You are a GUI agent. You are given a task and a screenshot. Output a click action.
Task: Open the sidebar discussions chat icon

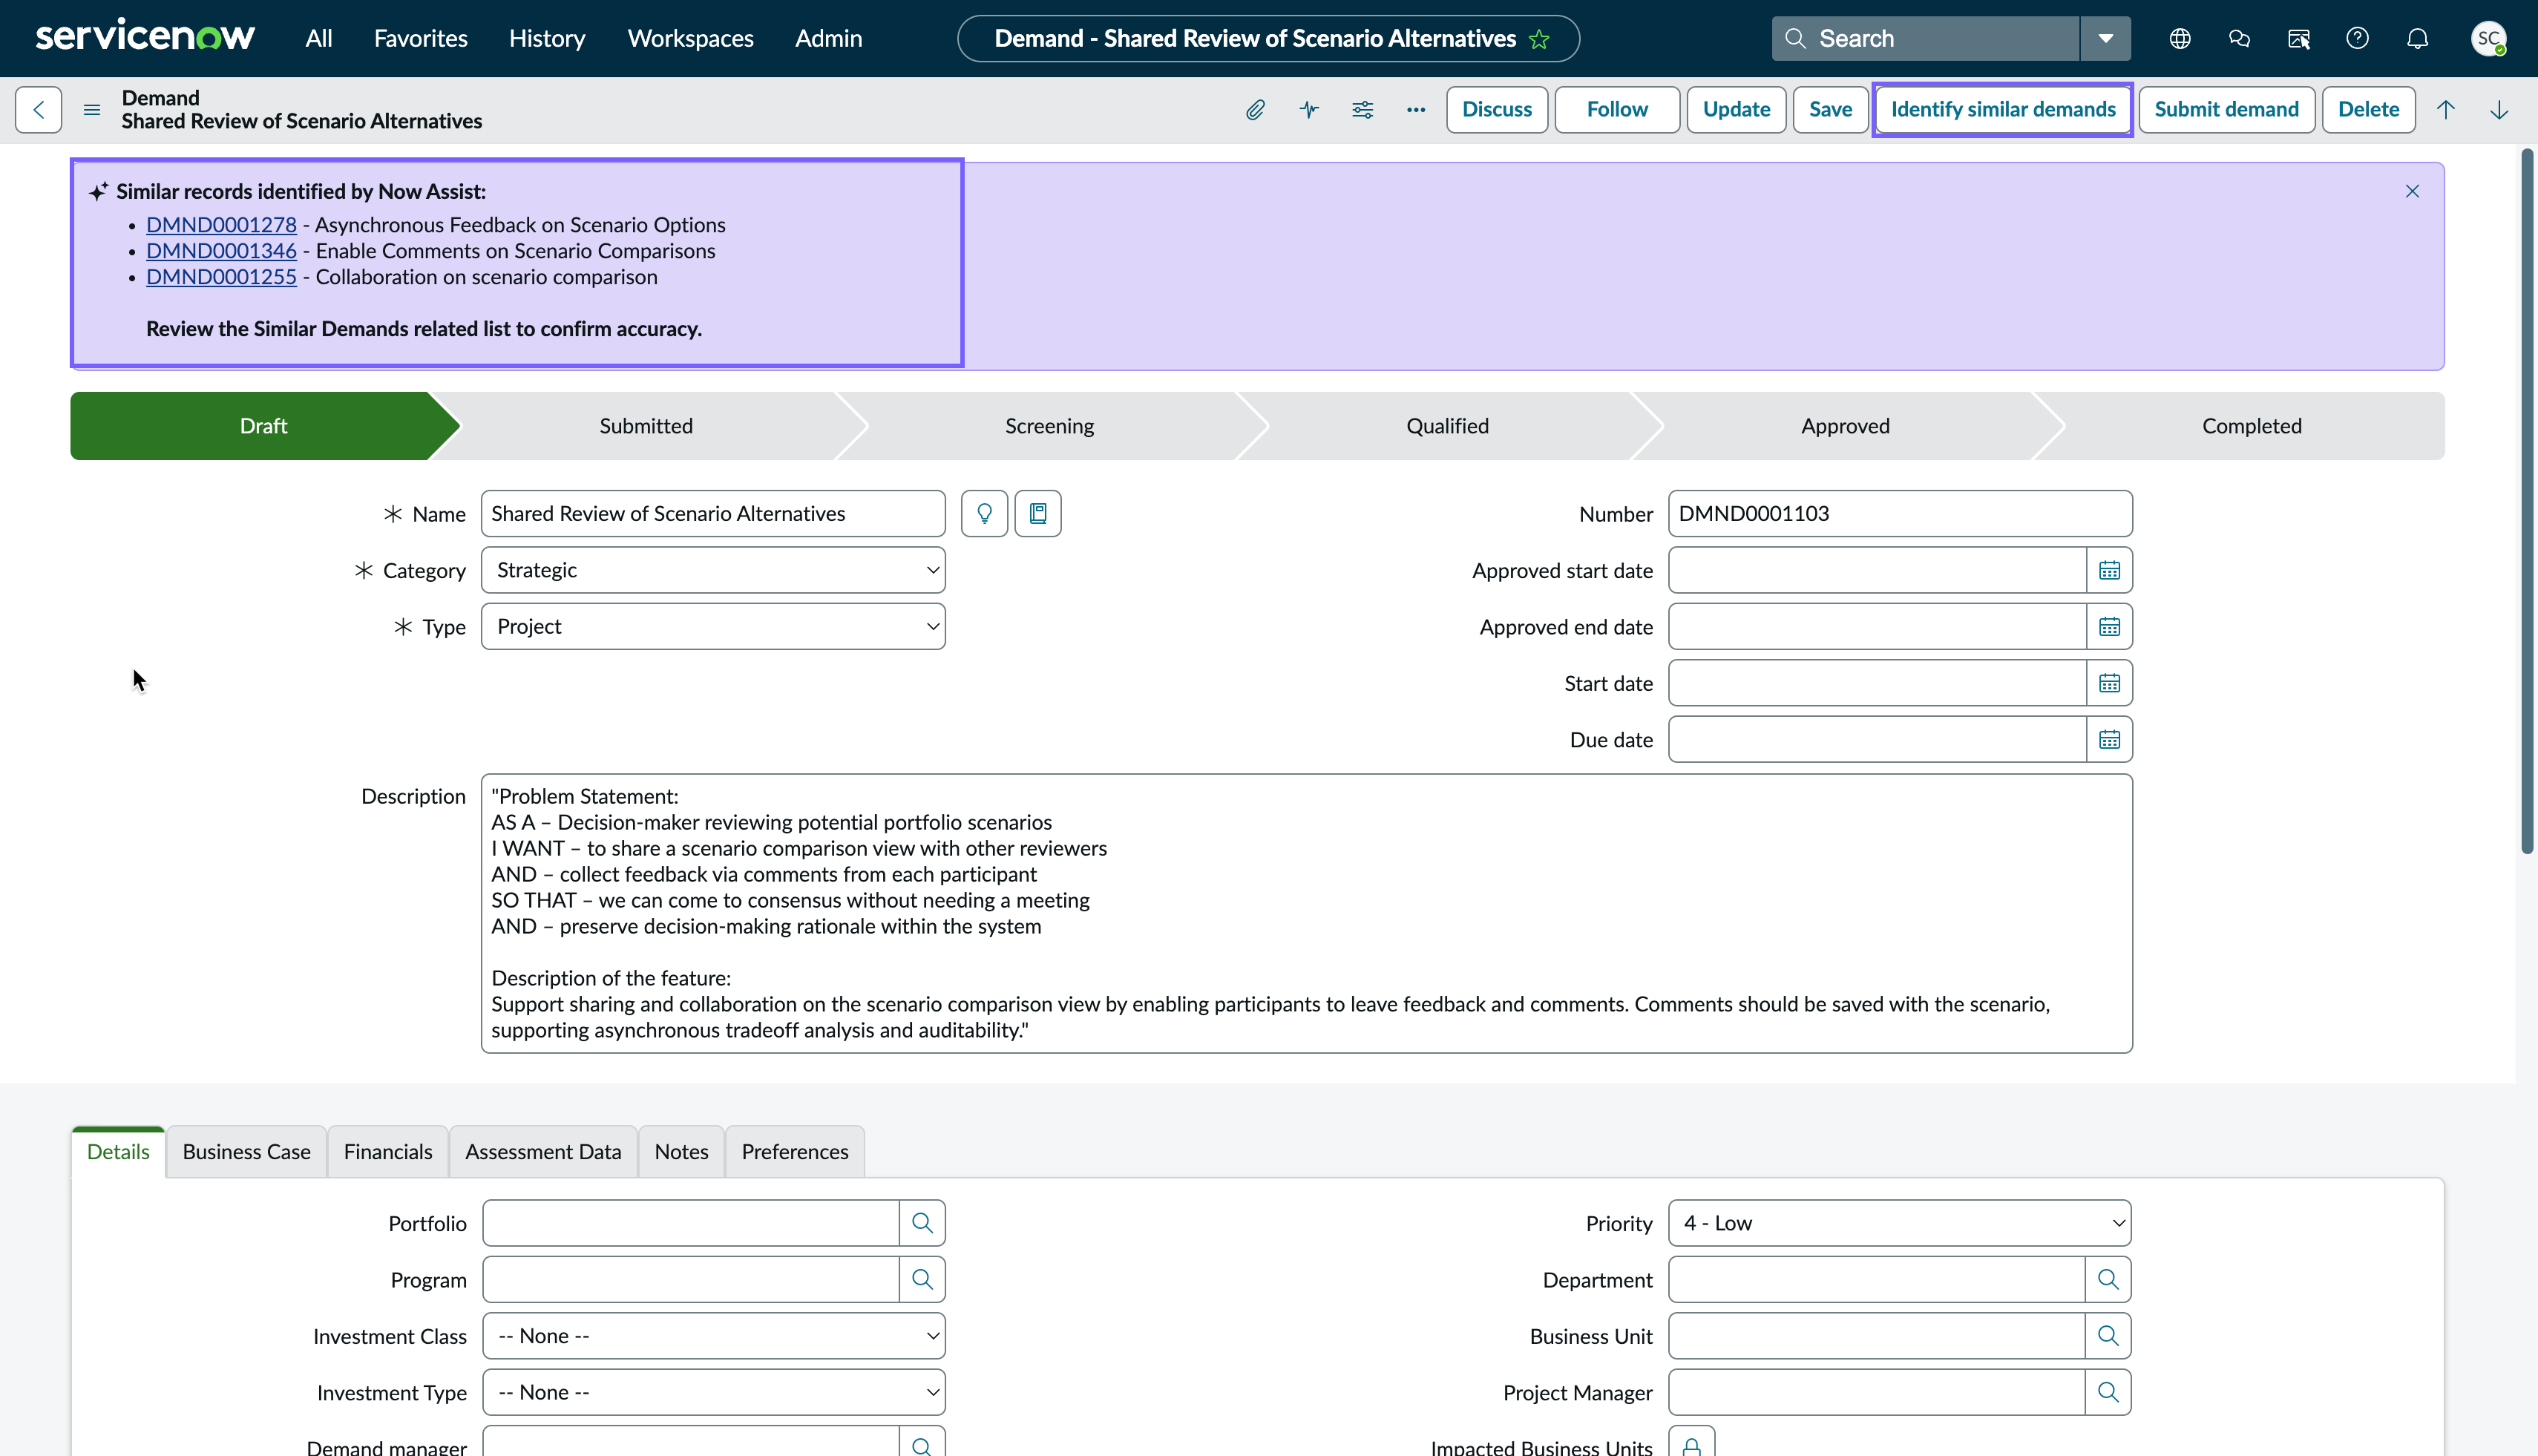click(x=2239, y=39)
